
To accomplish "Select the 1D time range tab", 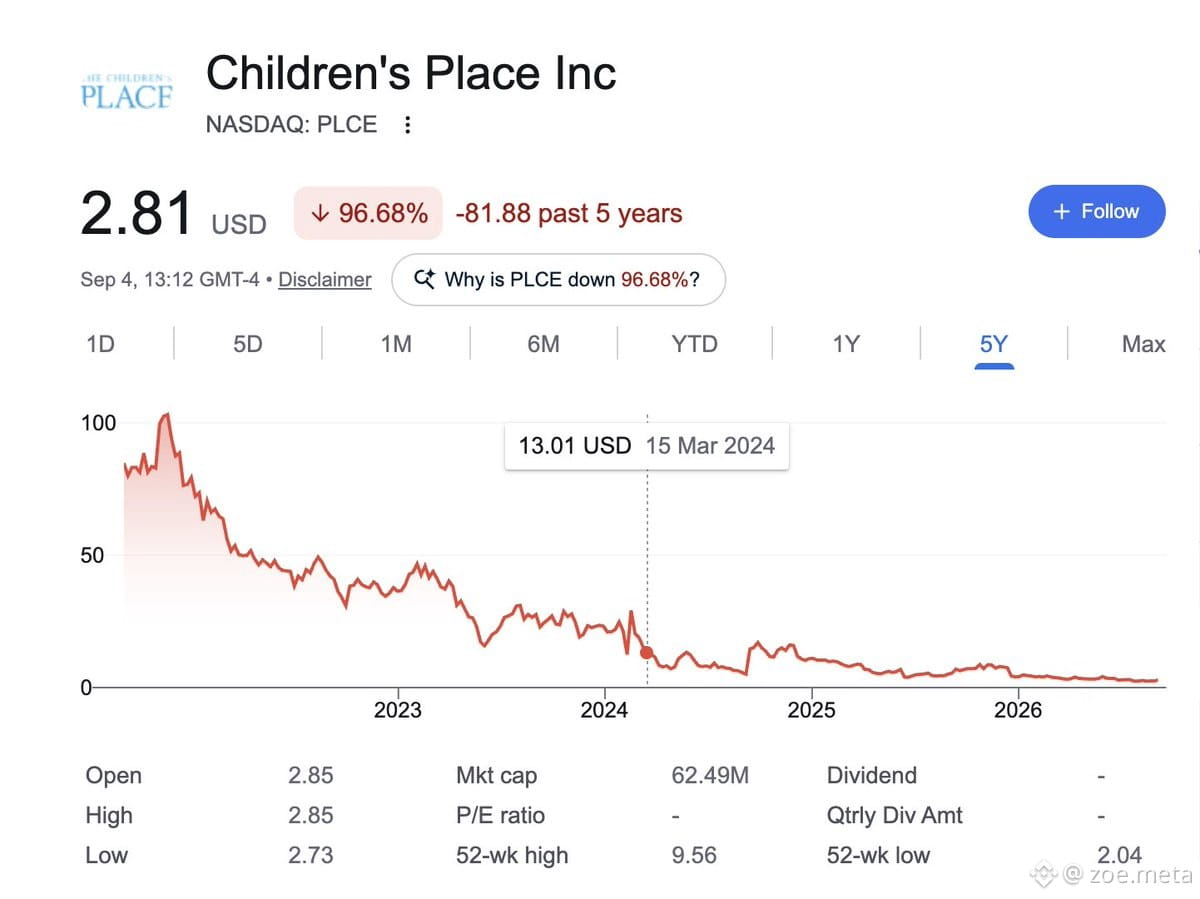I will click(100, 344).
